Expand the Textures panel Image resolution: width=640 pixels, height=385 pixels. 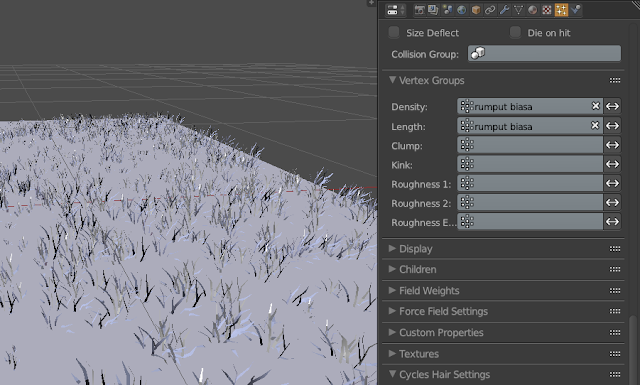392,353
